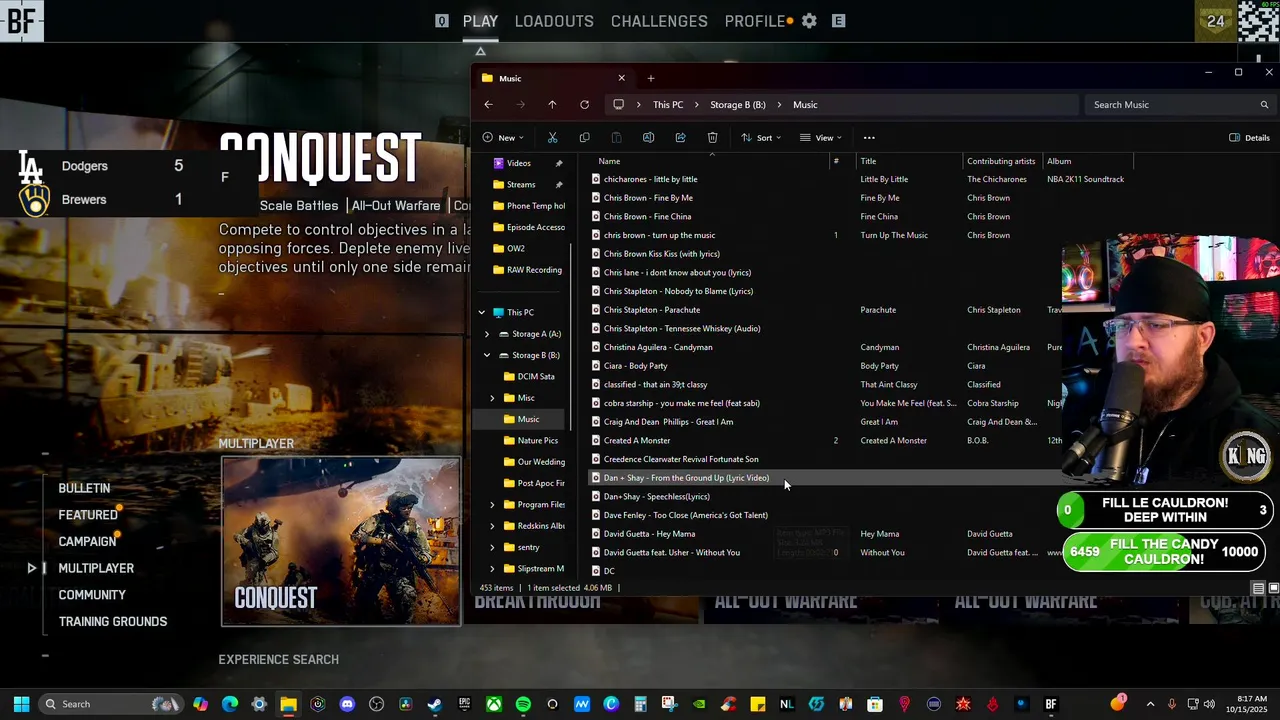Viewport: 1280px width, 720px height.
Task: Open Spotify from the taskbar
Action: tap(523, 704)
